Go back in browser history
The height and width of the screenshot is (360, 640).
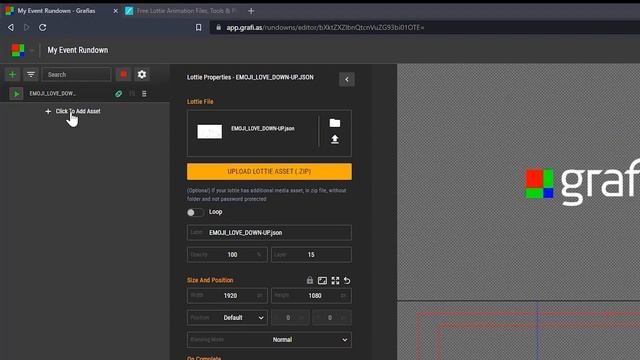(11, 27)
